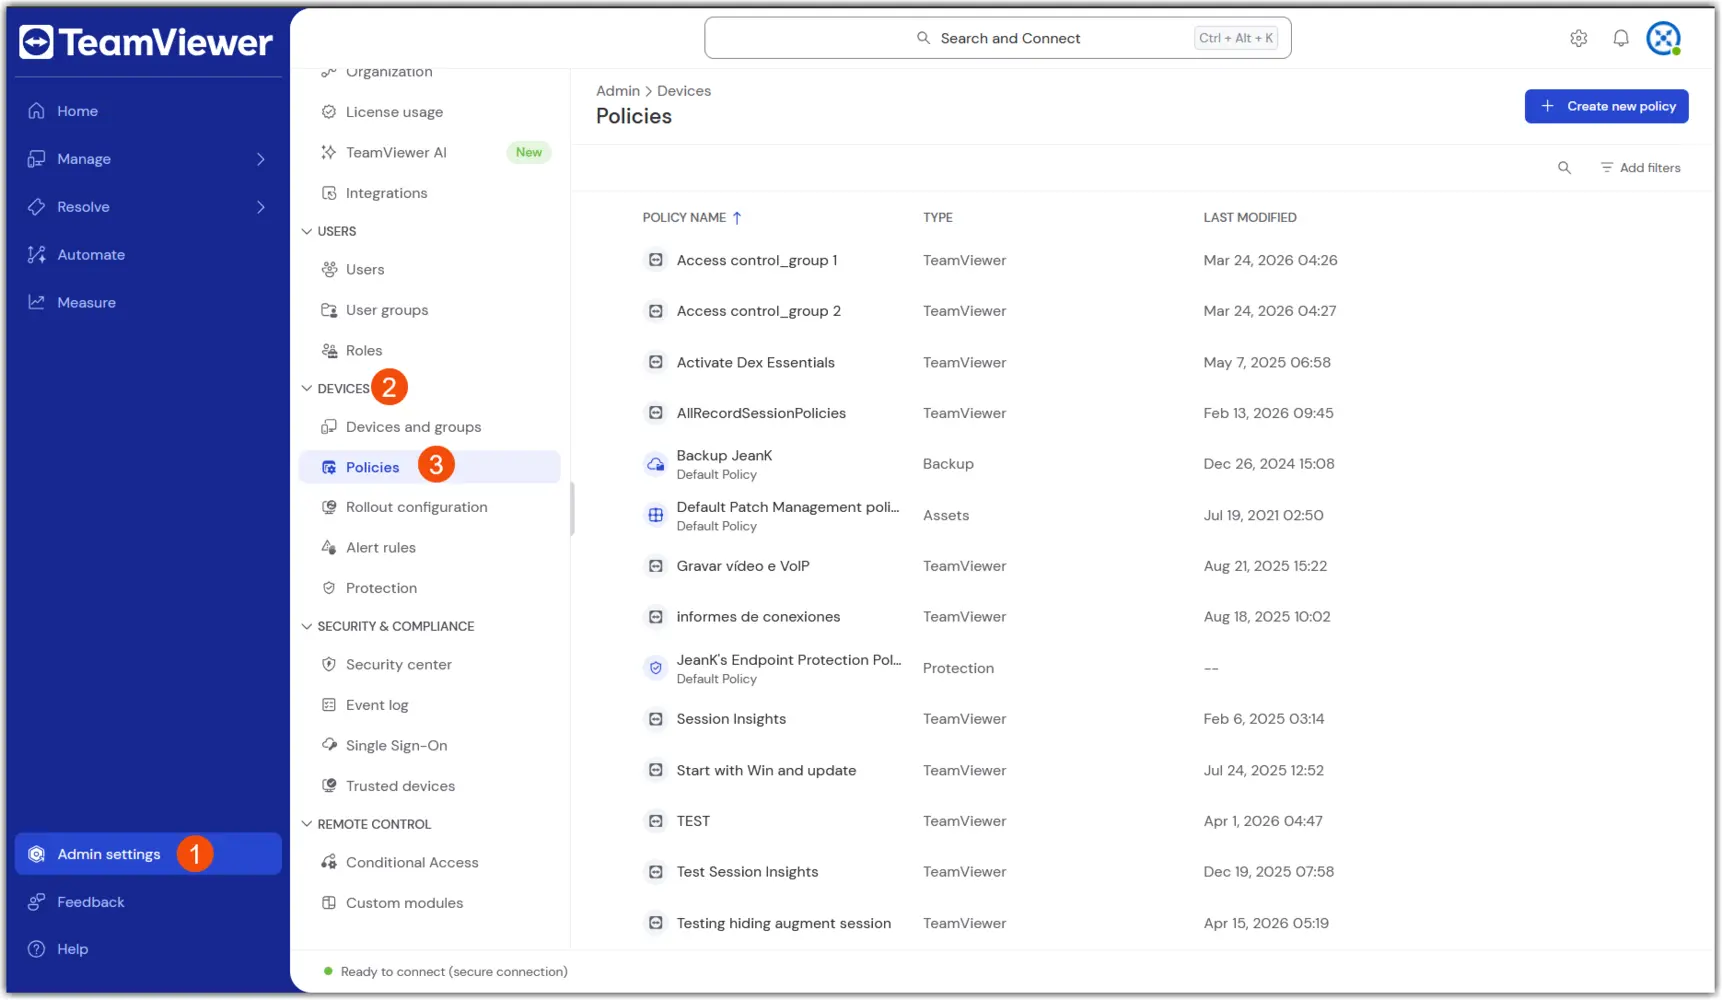Viewport: 1722px width, 1000px height.
Task: Click the informes de conexiones policy icon
Action: (655, 617)
